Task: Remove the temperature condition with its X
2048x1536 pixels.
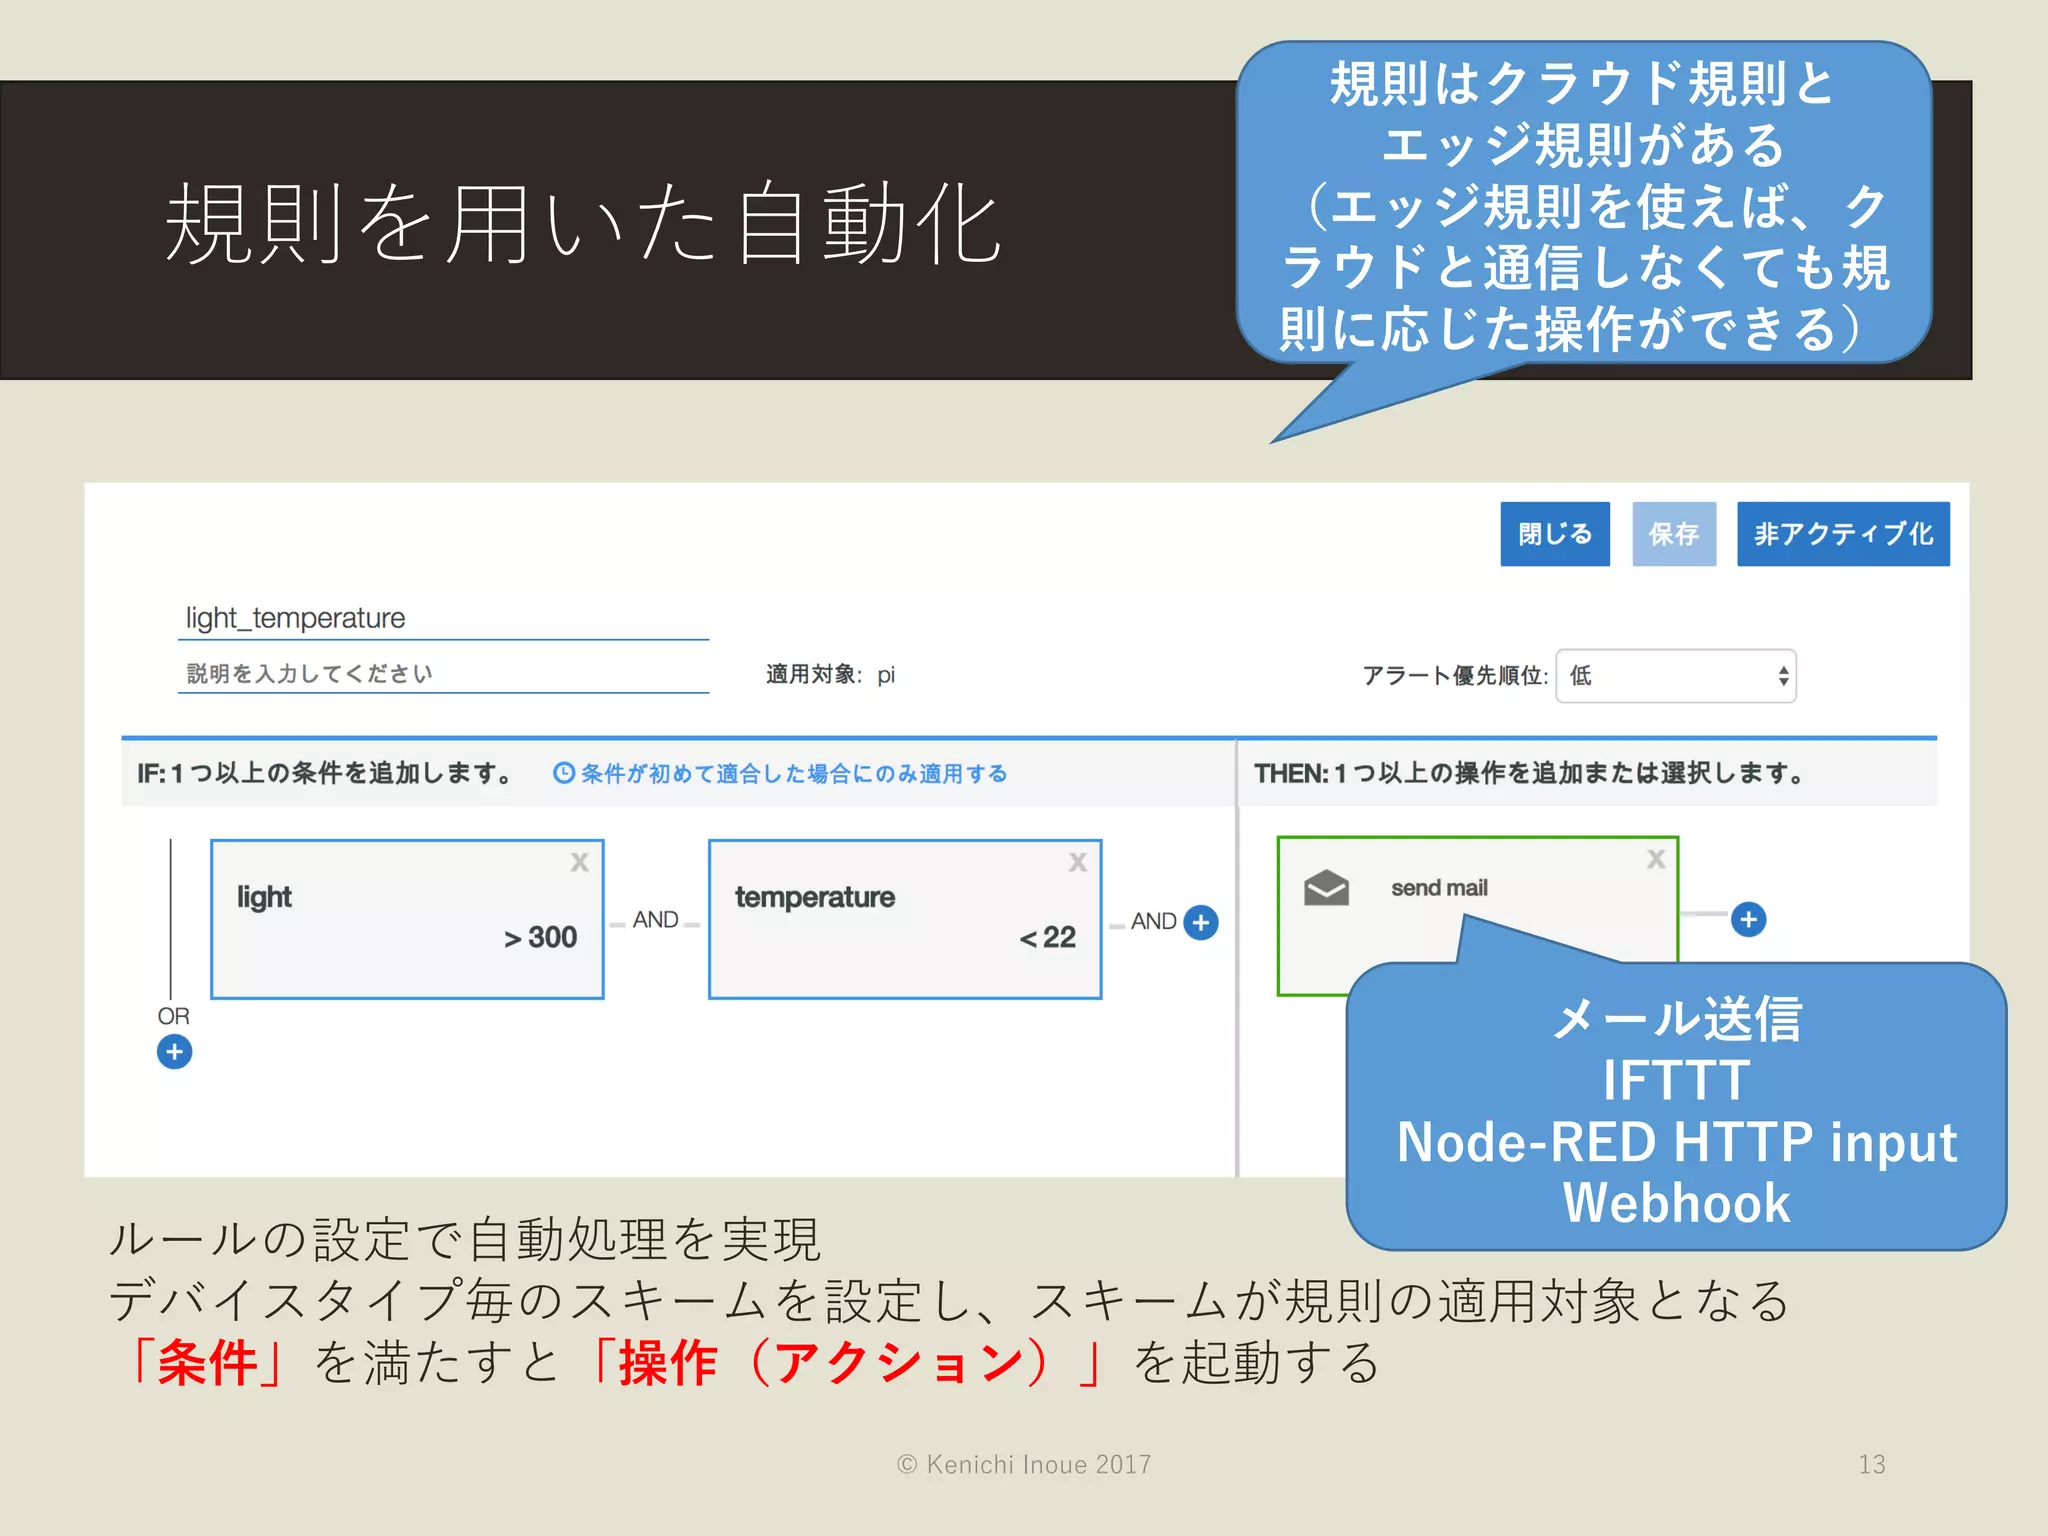Action: pyautogui.click(x=1077, y=863)
